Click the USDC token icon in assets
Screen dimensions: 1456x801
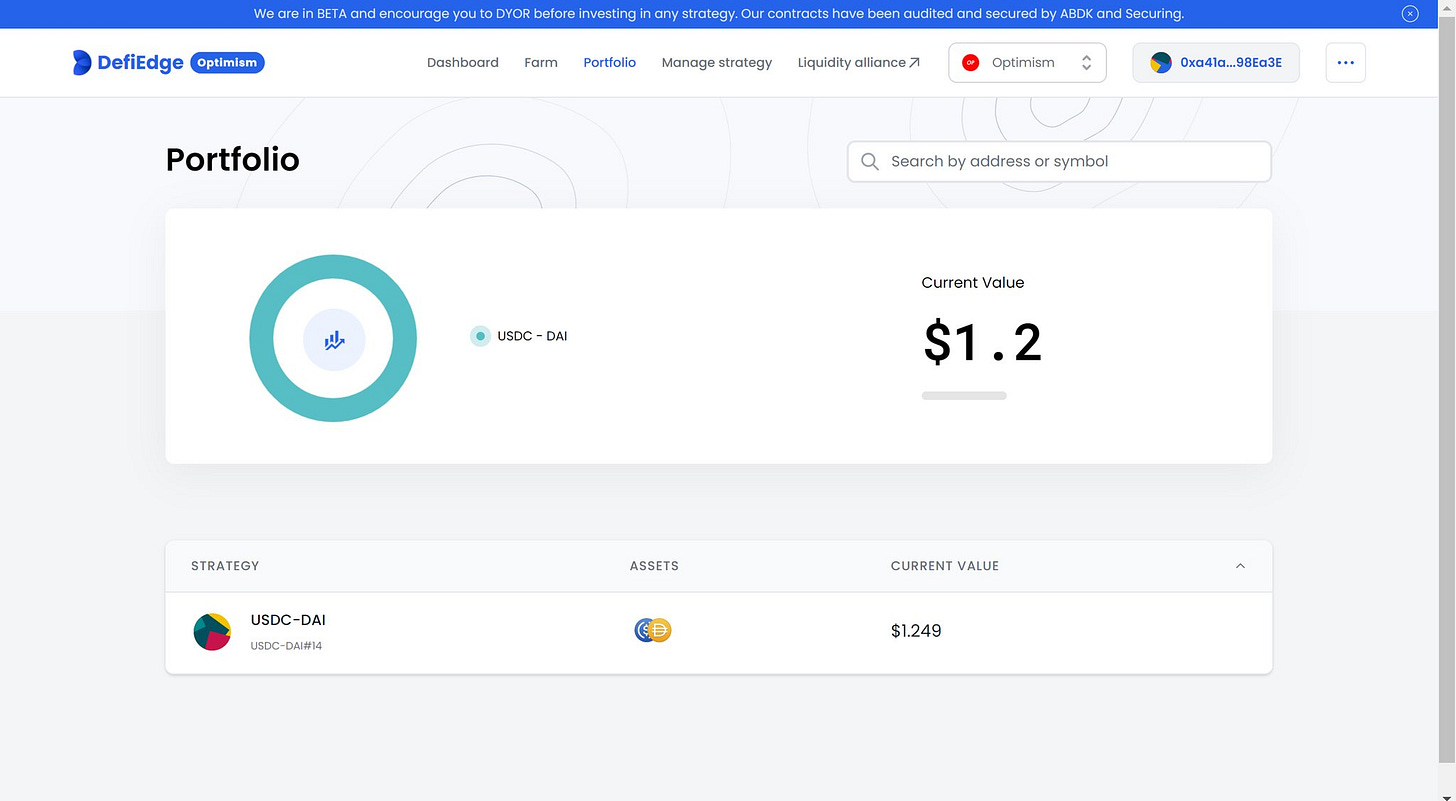[645, 630]
